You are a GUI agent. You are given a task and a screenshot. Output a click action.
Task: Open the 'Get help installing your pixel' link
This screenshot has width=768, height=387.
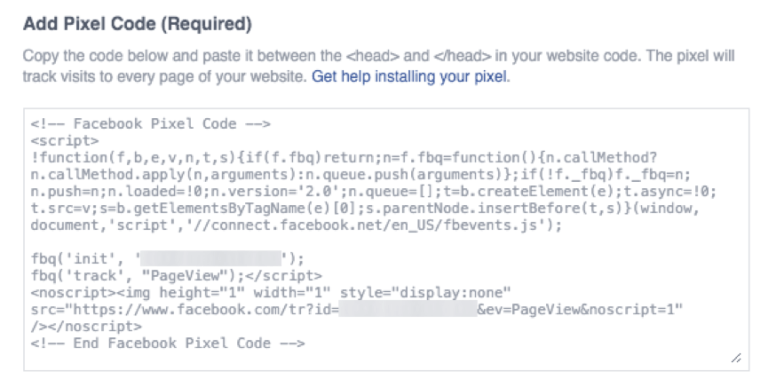click(x=409, y=77)
